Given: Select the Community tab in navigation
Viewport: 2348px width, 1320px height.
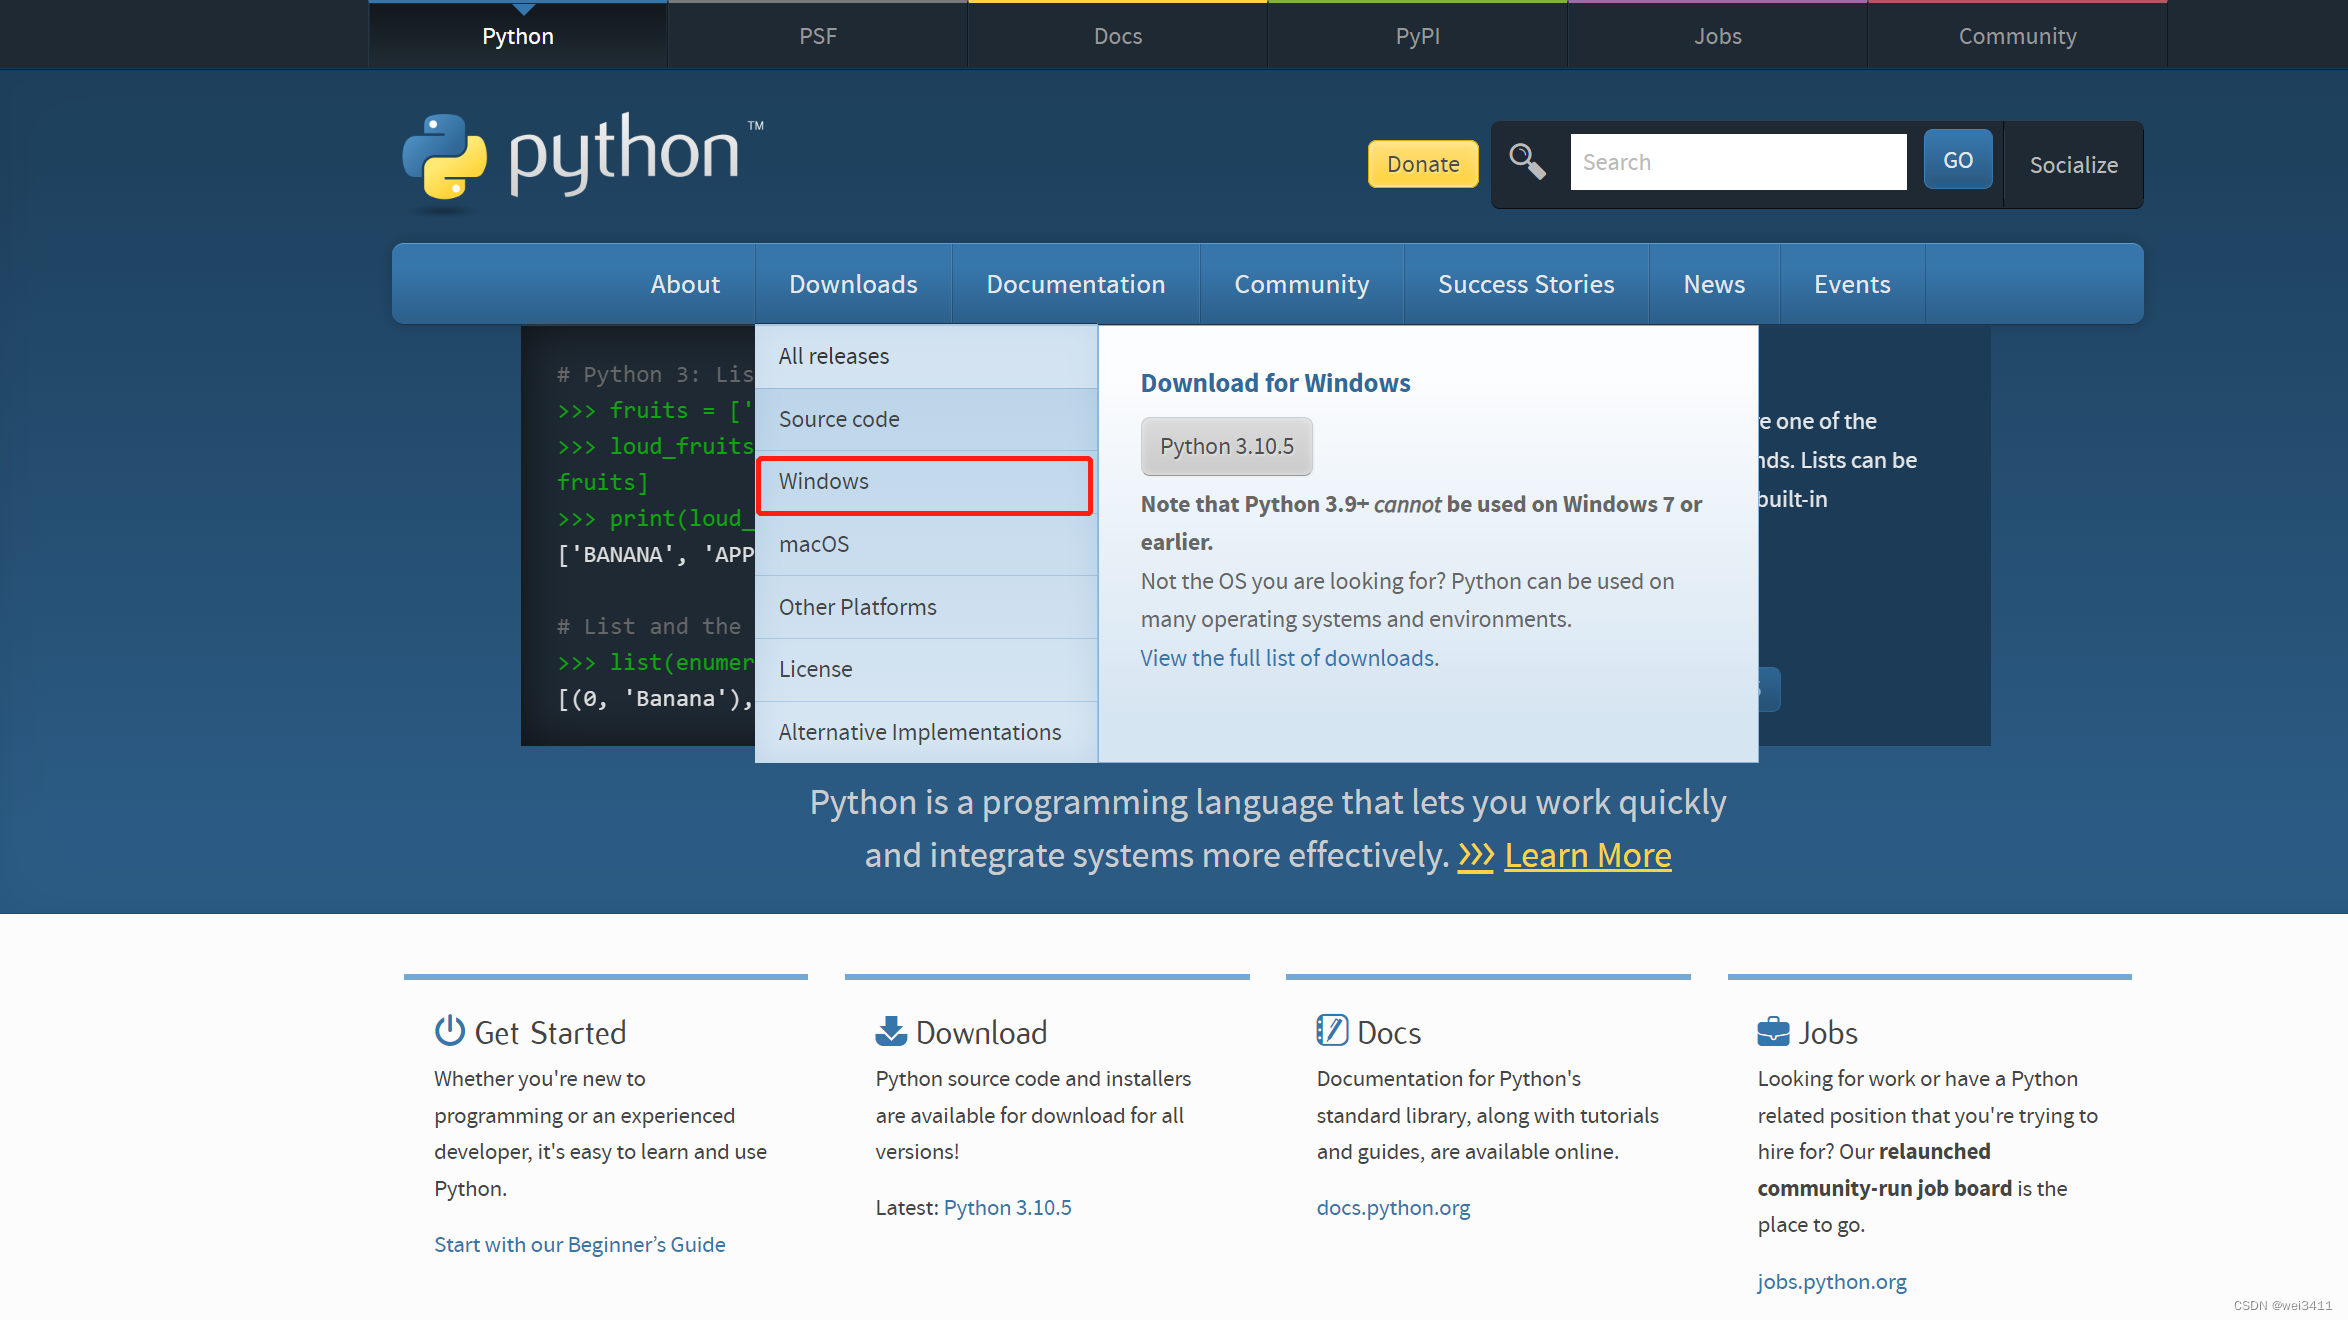Looking at the screenshot, I should click(x=1301, y=284).
